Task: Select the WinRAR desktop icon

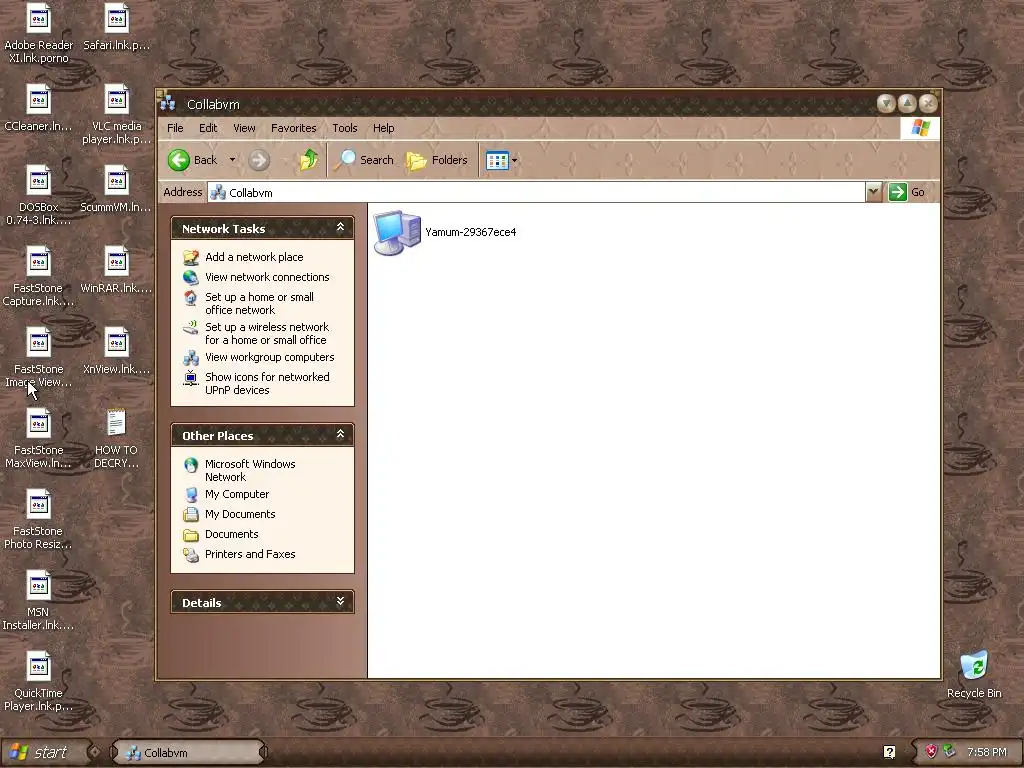Action: point(116,270)
